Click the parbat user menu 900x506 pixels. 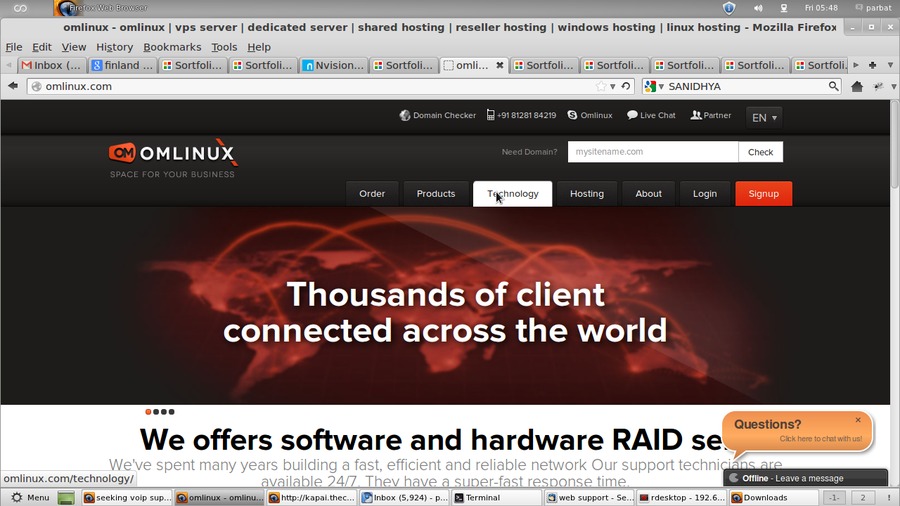873,8
